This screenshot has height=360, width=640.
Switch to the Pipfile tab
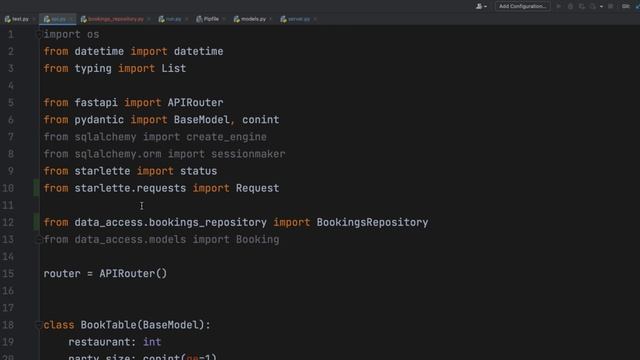211,19
